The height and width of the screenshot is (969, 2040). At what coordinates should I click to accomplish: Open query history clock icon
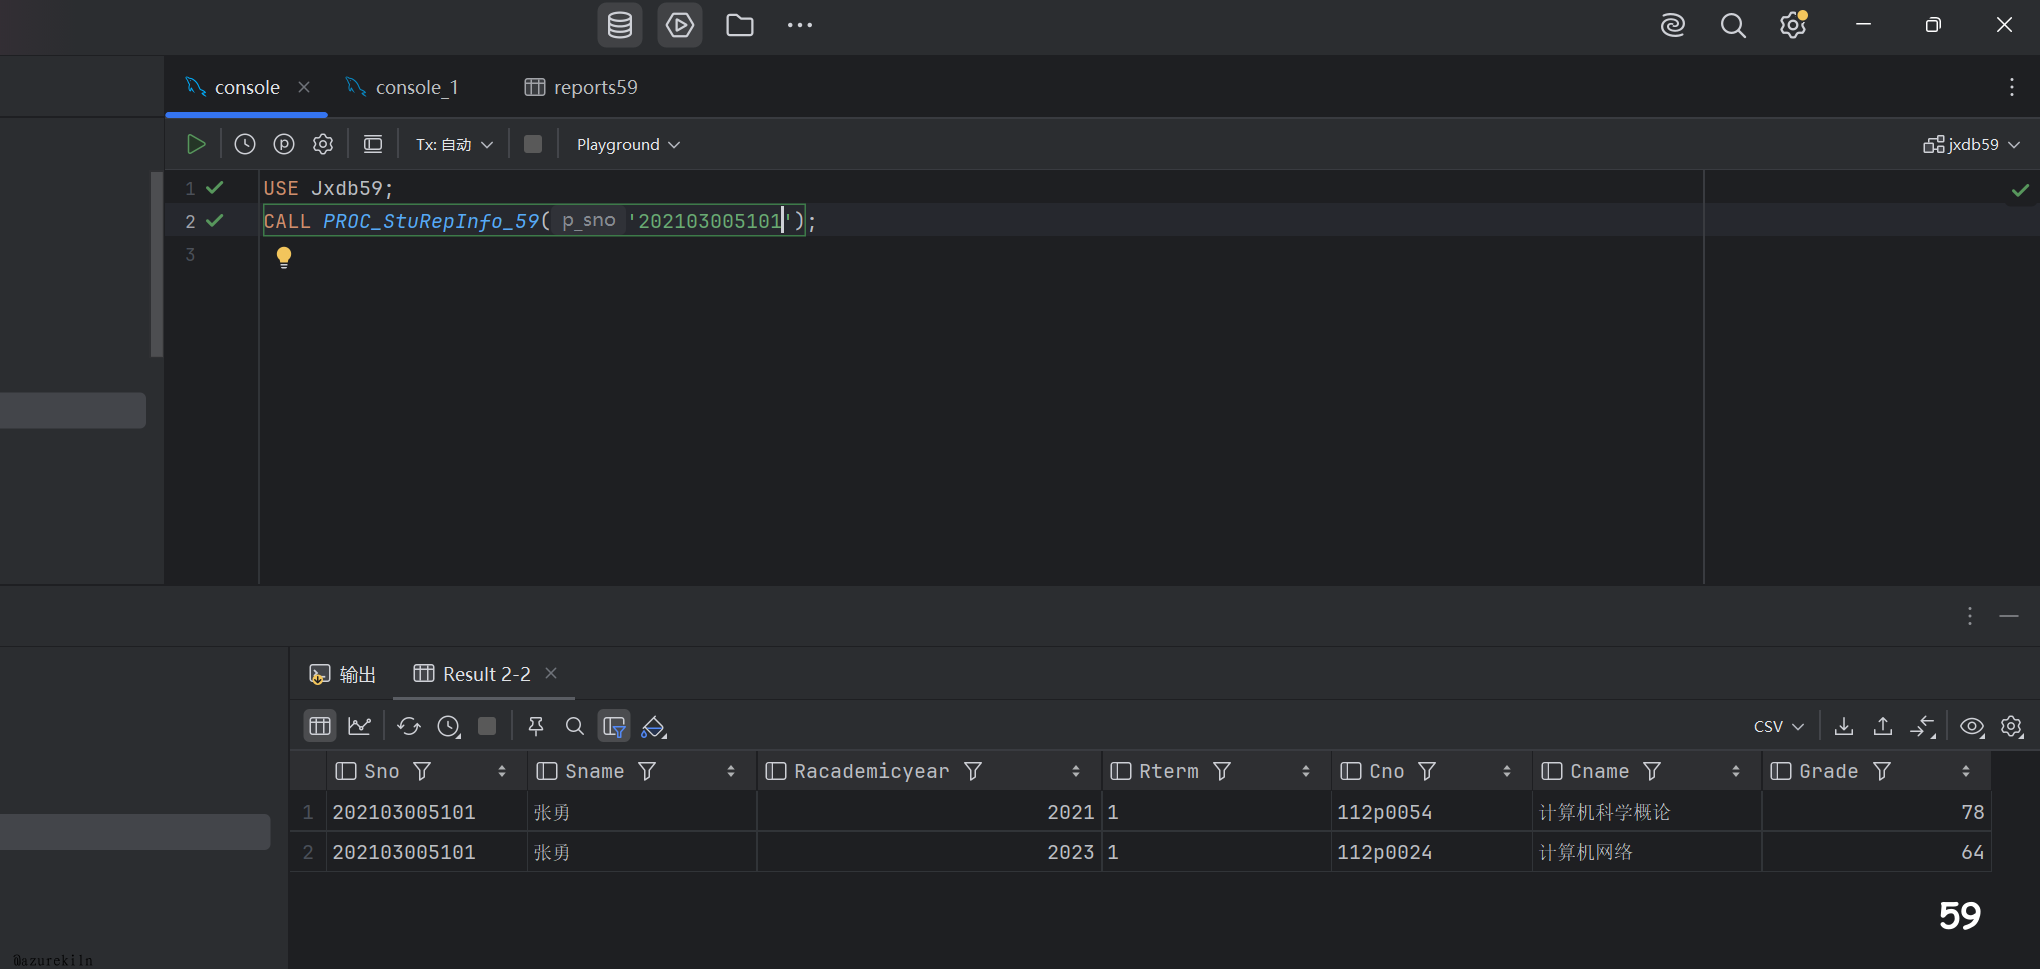click(x=245, y=144)
